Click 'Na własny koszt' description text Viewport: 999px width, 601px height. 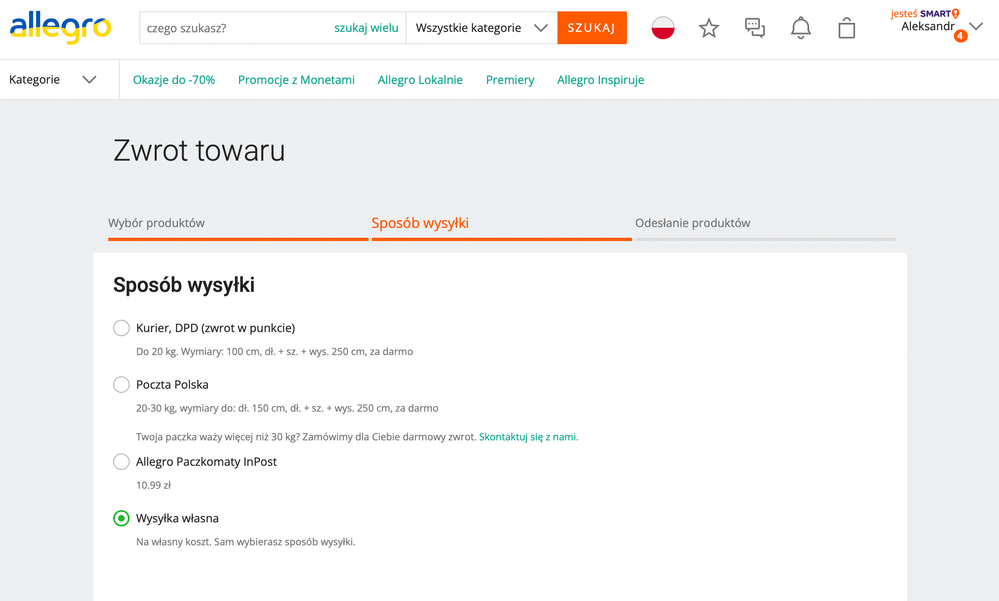[x=245, y=542]
